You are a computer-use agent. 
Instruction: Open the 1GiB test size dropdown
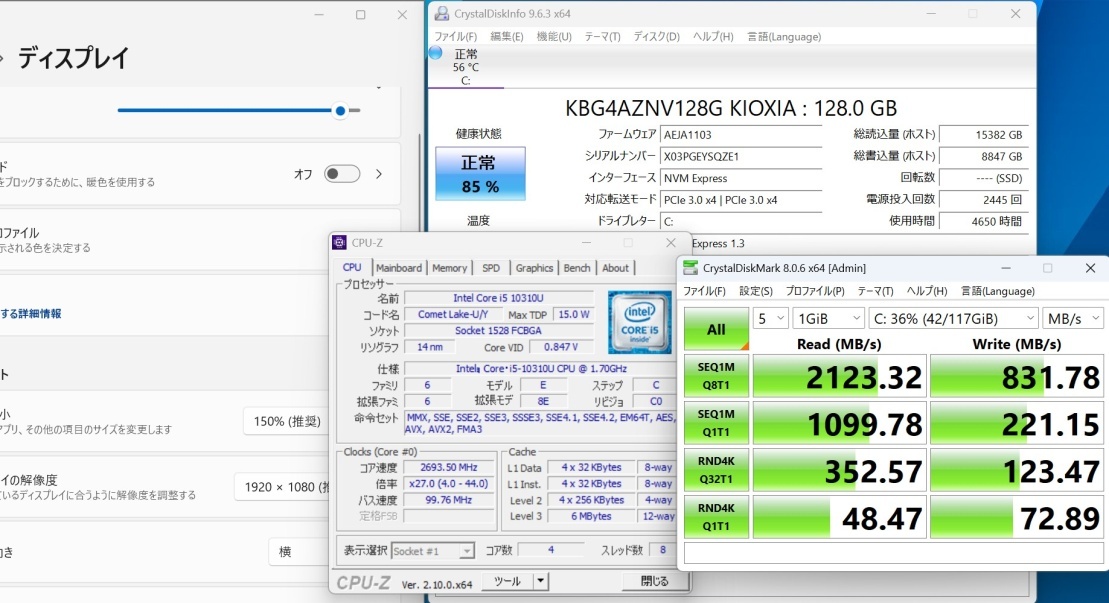click(828, 319)
